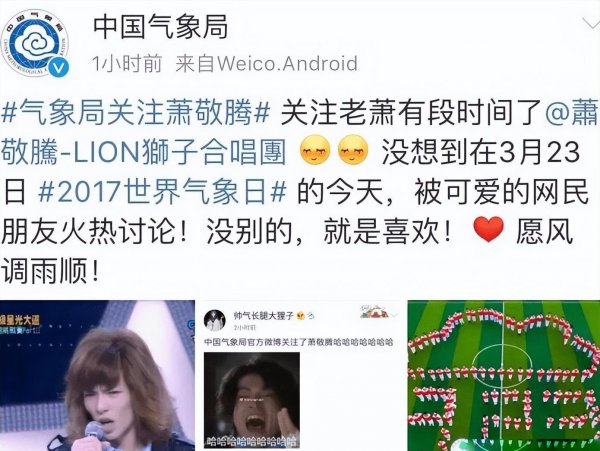Tap small avatar beside 帅气长腿大狸子
Image resolution: width=600 pixels, height=451 pixels.
coord(215,320)
